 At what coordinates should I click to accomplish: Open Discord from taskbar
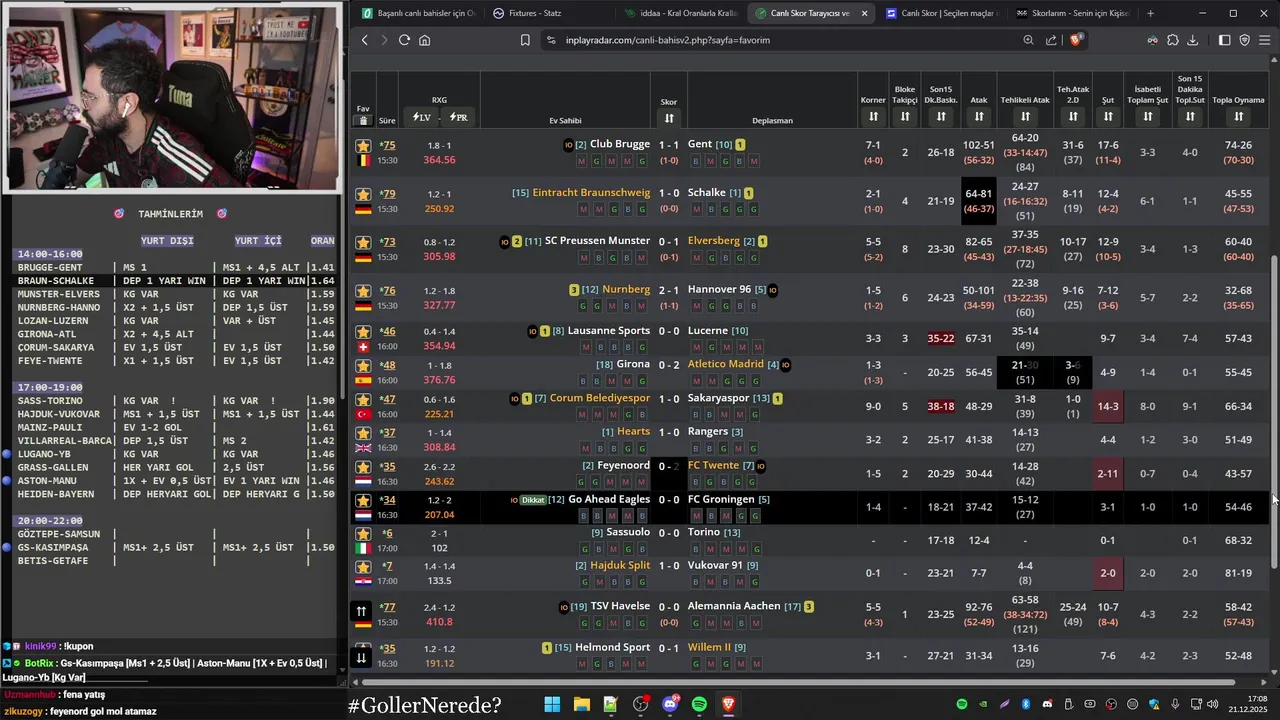(x=670, y=704)
